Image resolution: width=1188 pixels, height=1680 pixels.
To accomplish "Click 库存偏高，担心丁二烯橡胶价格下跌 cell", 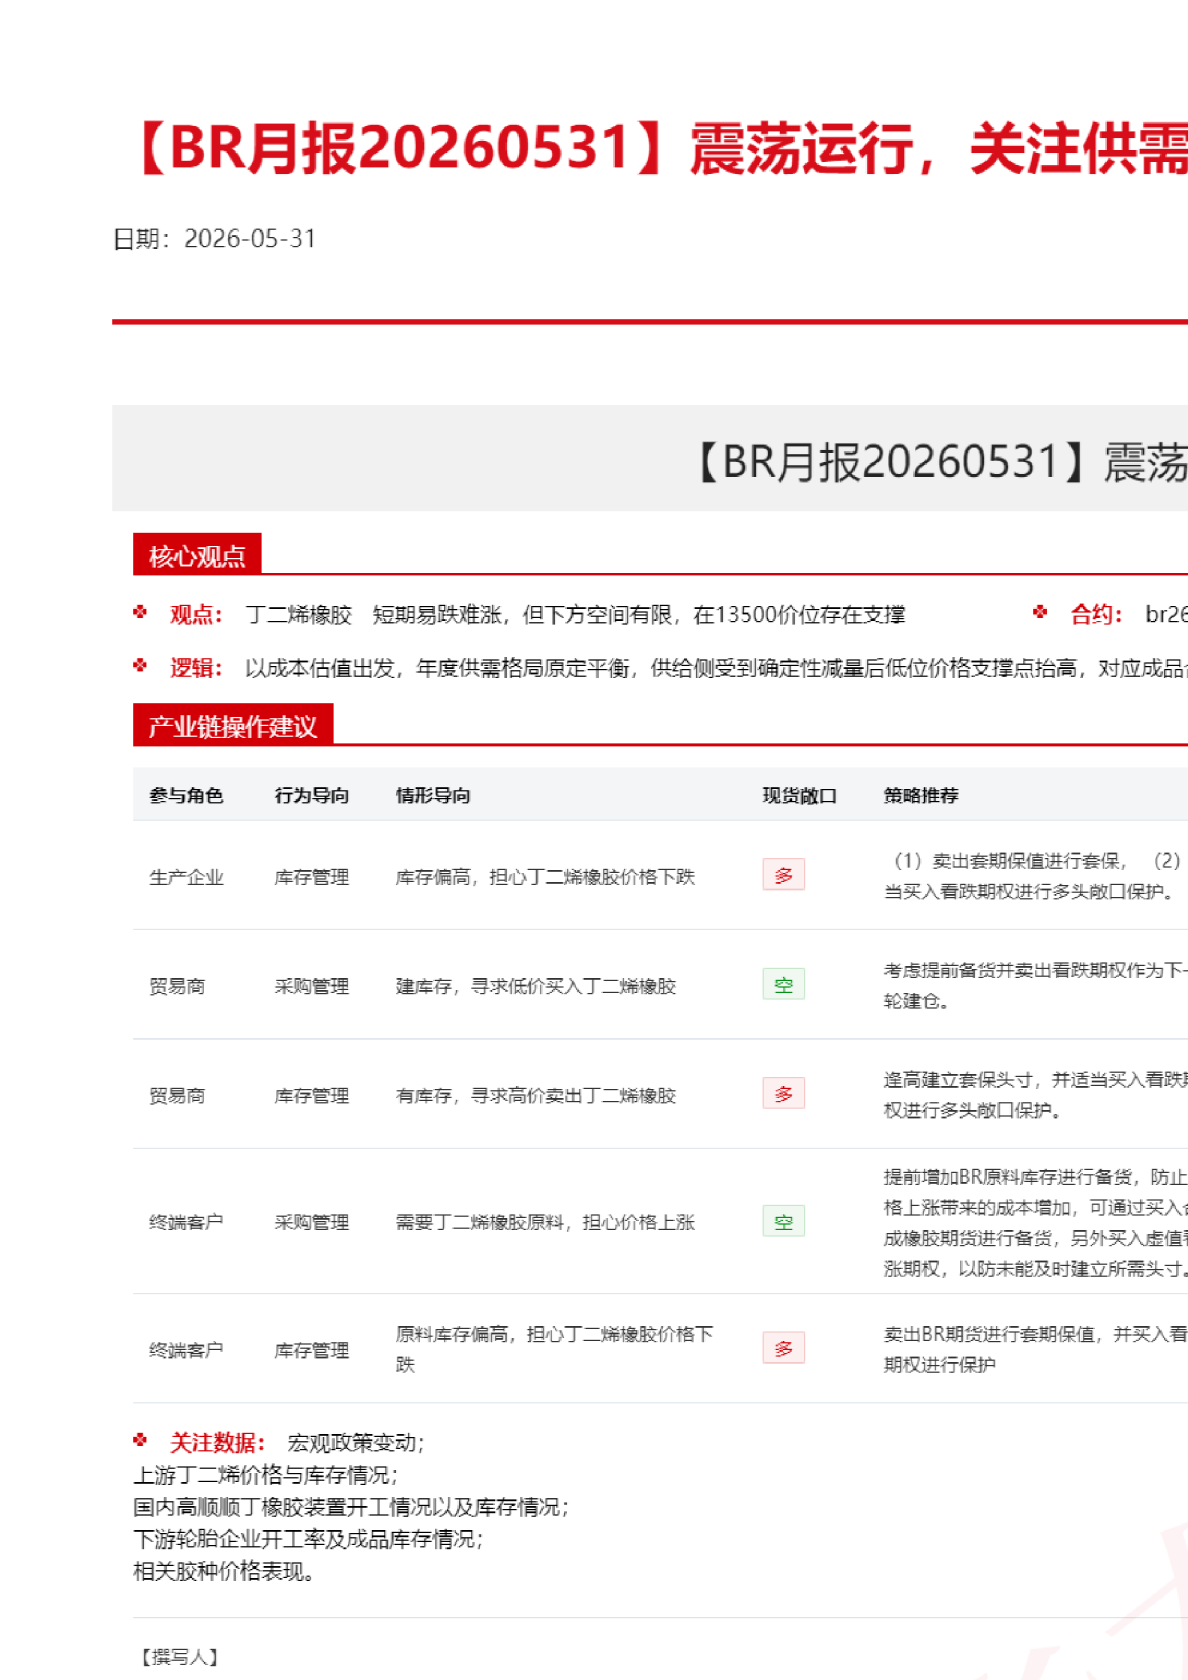I will click(545, 877).
